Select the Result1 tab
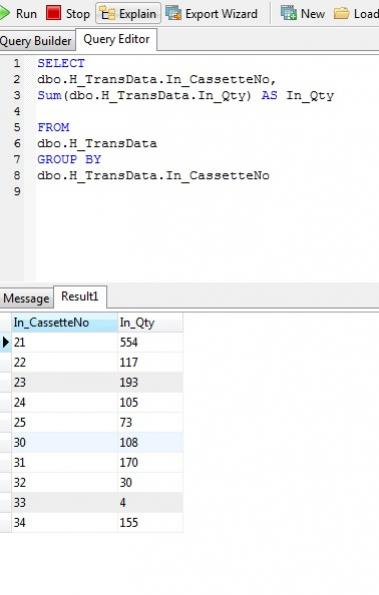 point(80,296)
